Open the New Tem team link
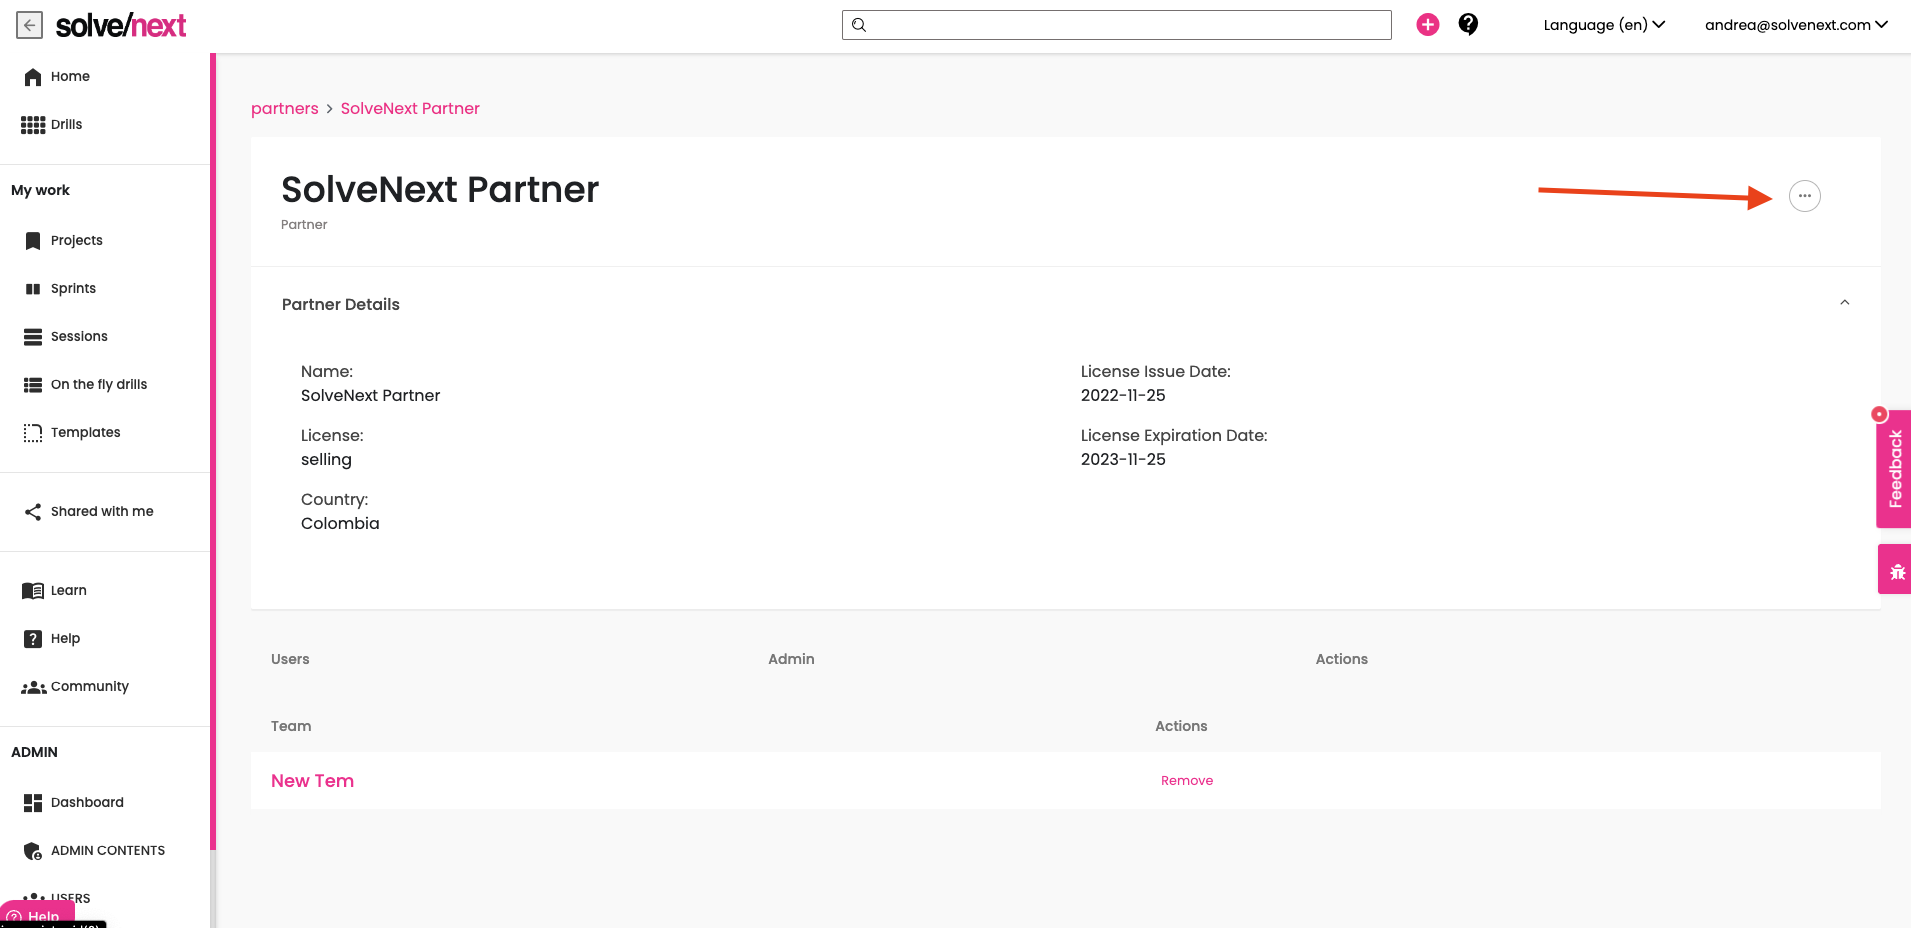The image size is (1911, 928). click(x=312, y=781)
